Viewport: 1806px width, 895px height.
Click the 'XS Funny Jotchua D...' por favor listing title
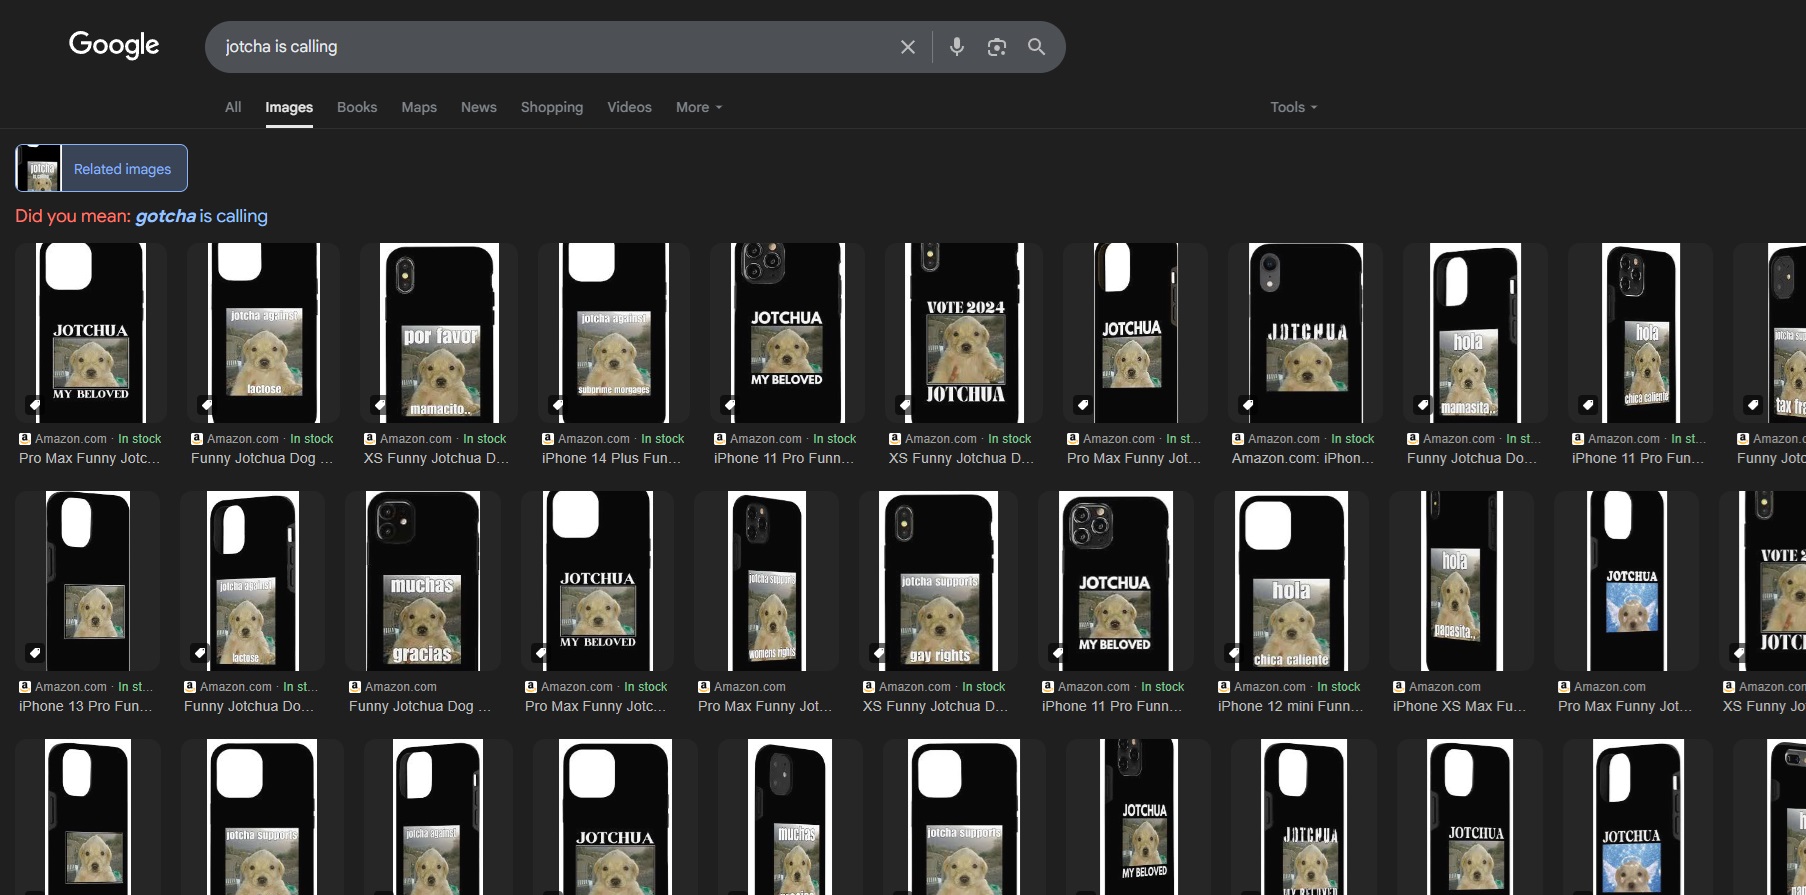436,458
